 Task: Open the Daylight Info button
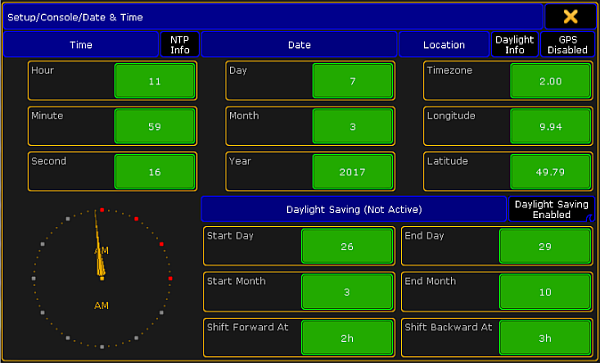point(515,45)
